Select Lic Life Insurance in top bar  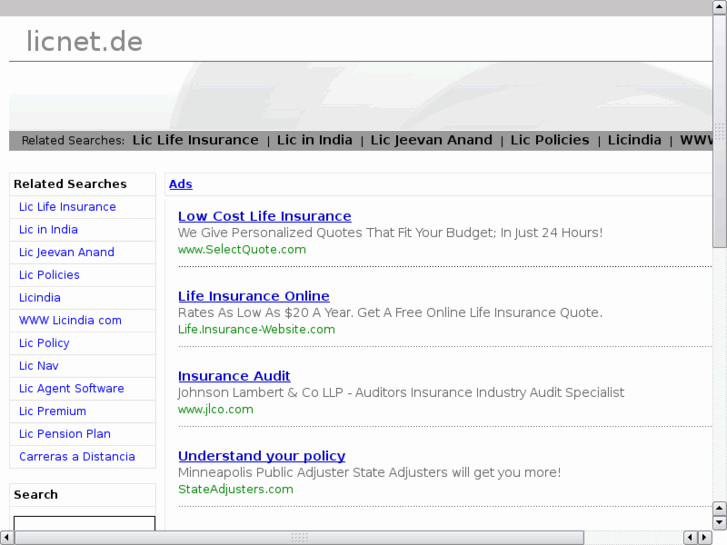(x=195, y=140)
